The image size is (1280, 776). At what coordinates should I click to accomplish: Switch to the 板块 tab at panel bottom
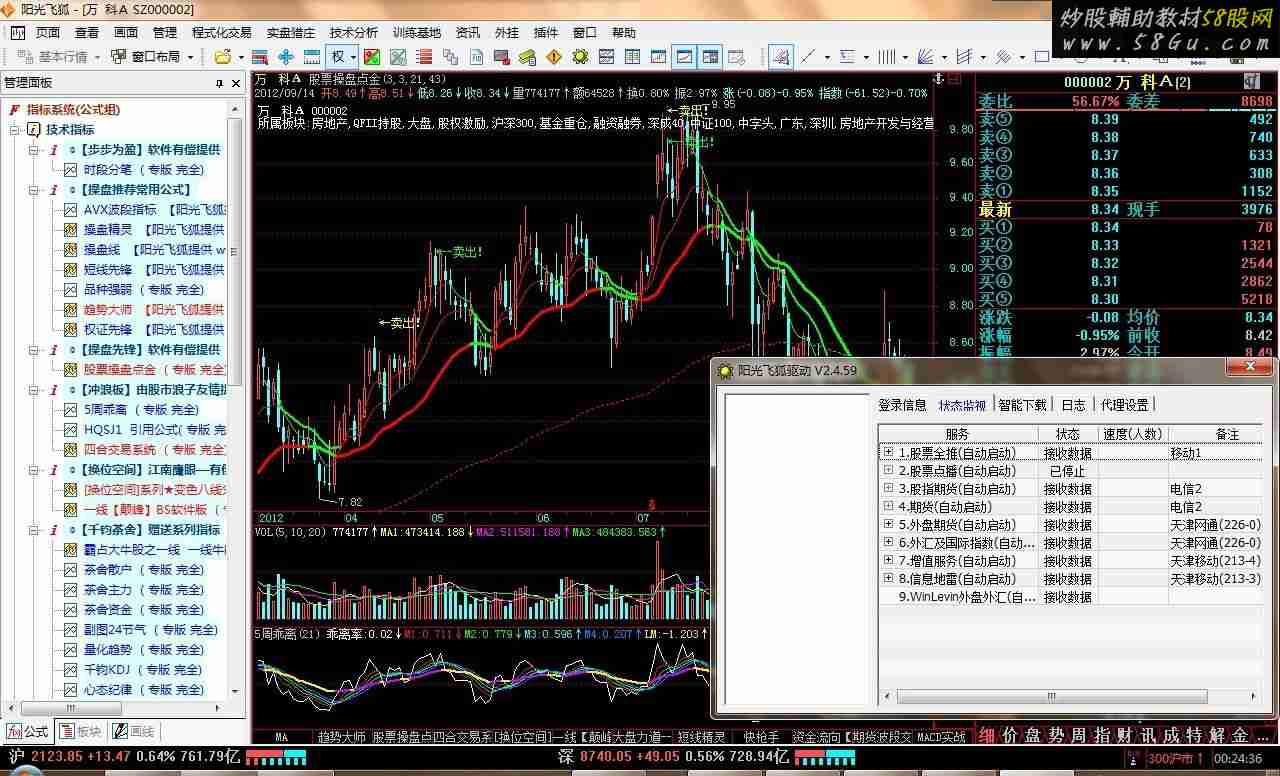(x=79, y=731)
